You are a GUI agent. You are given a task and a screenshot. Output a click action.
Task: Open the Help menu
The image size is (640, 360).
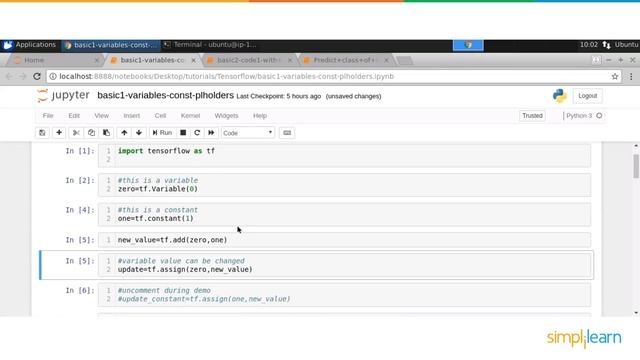point(260,116)
